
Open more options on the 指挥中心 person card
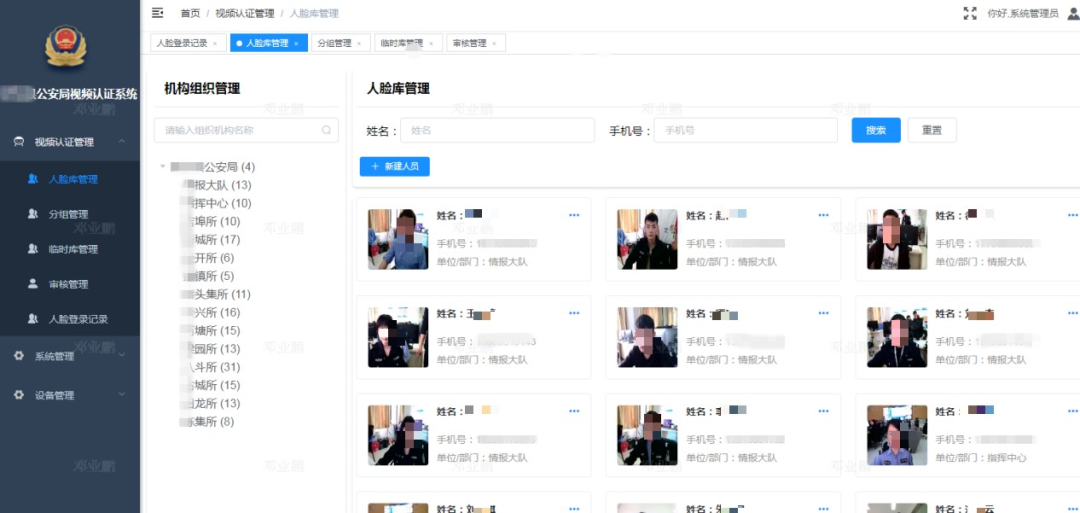pos(1072,411)
